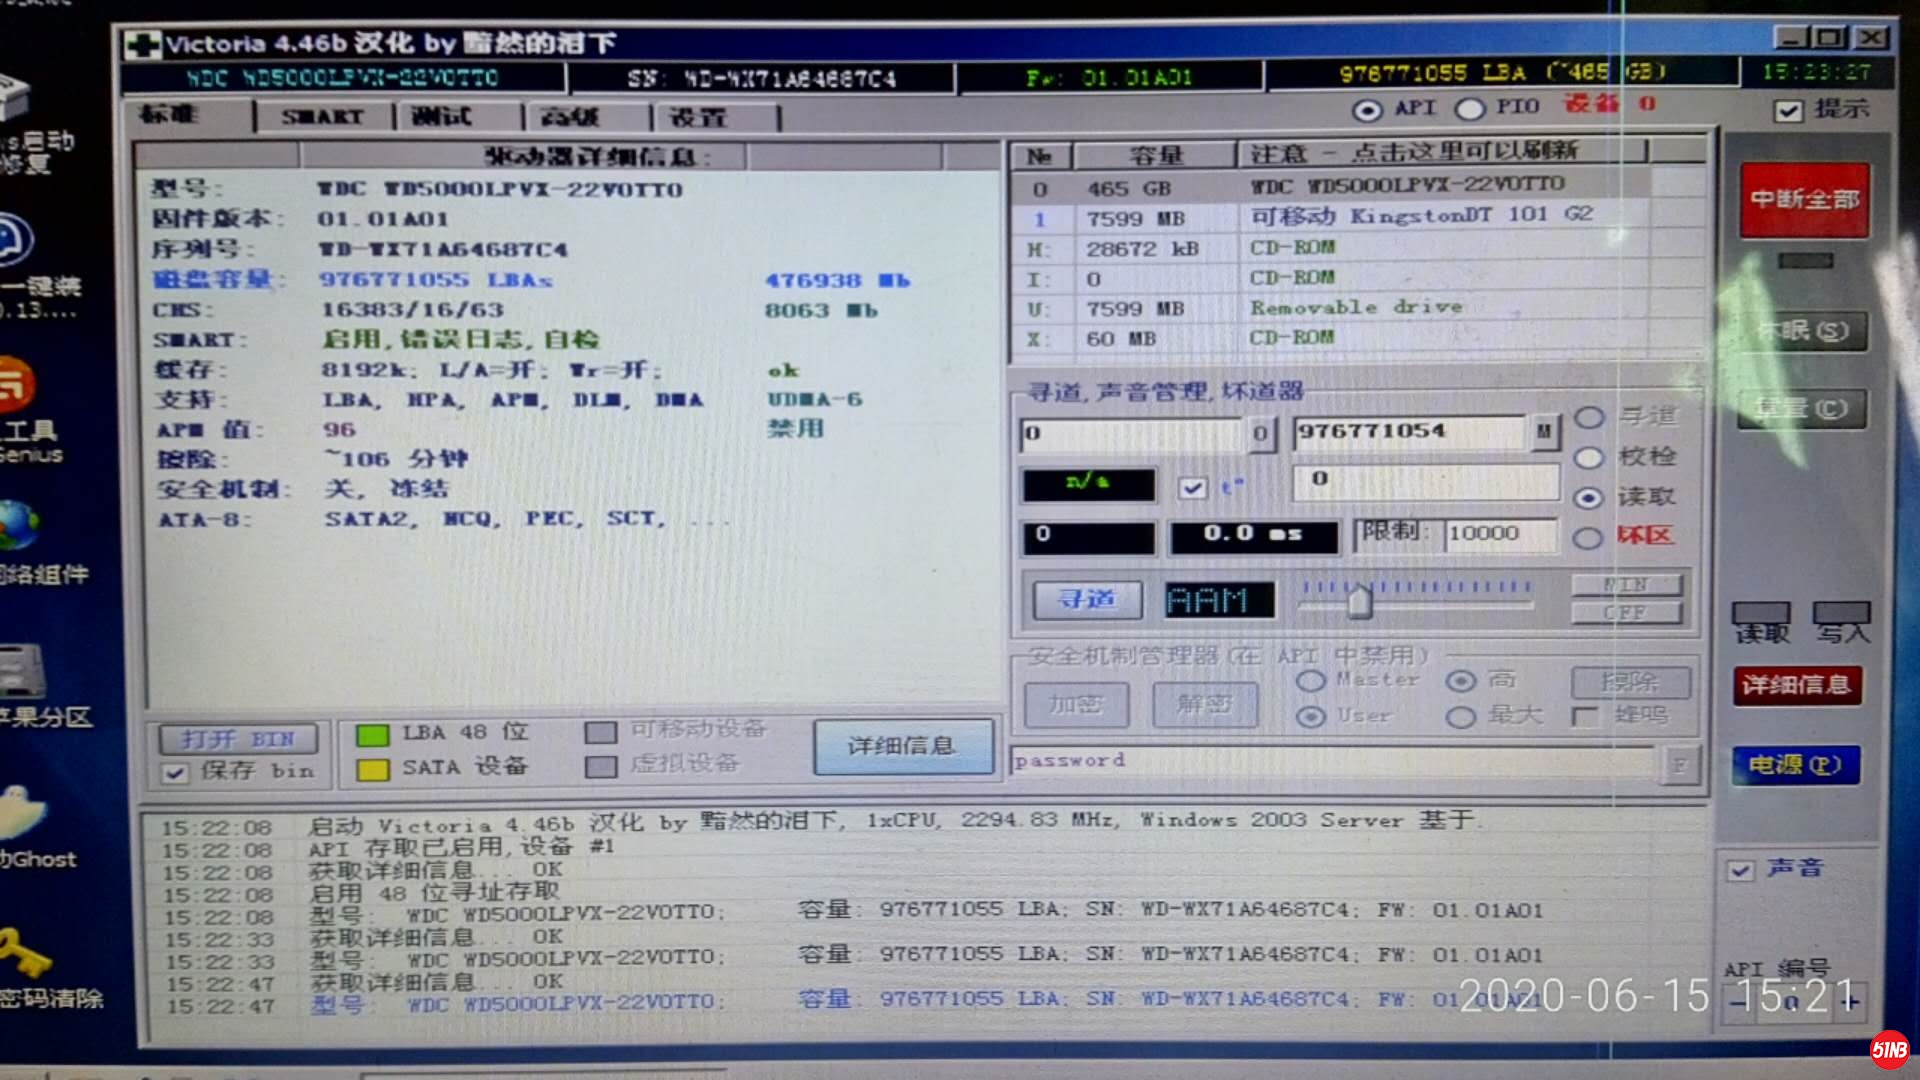Screen dimensions: 1920x1080
Task: Open the password removal key icon
Action: pyautogui.click(x=22, y=952)
